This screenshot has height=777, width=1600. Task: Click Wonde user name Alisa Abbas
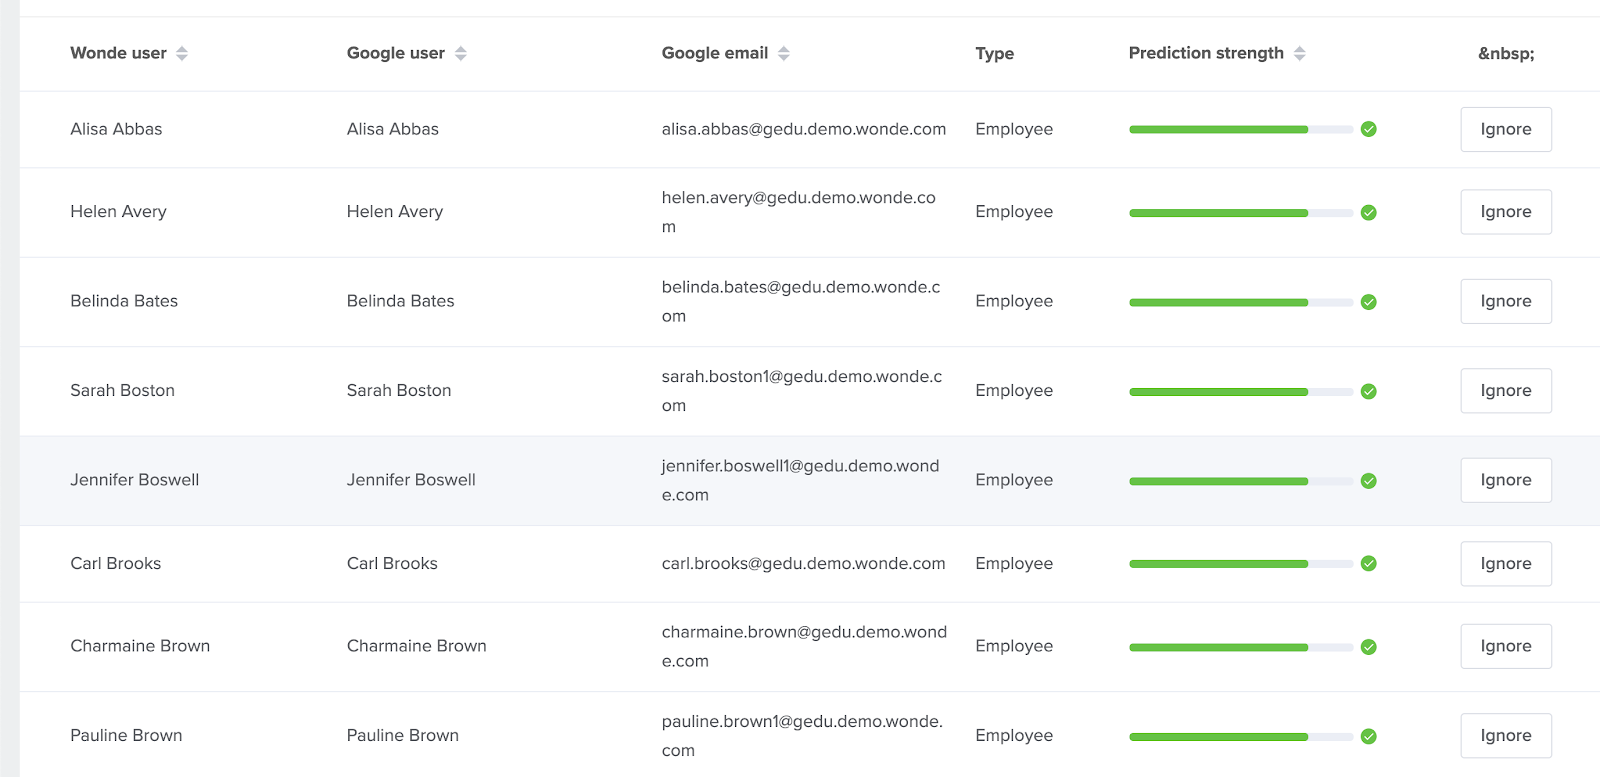(116, 129)
